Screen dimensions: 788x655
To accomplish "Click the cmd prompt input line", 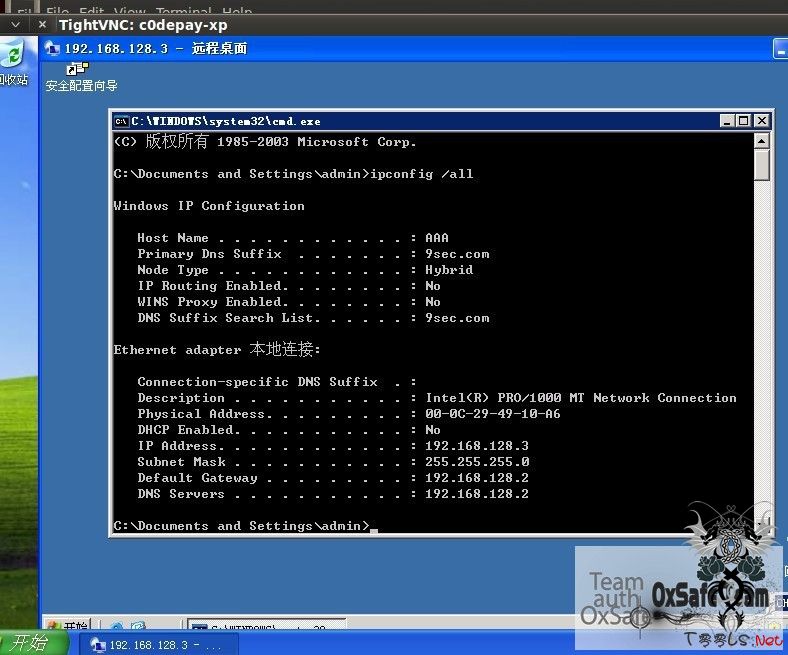I will pyautogui.click(x=245, y=526).
